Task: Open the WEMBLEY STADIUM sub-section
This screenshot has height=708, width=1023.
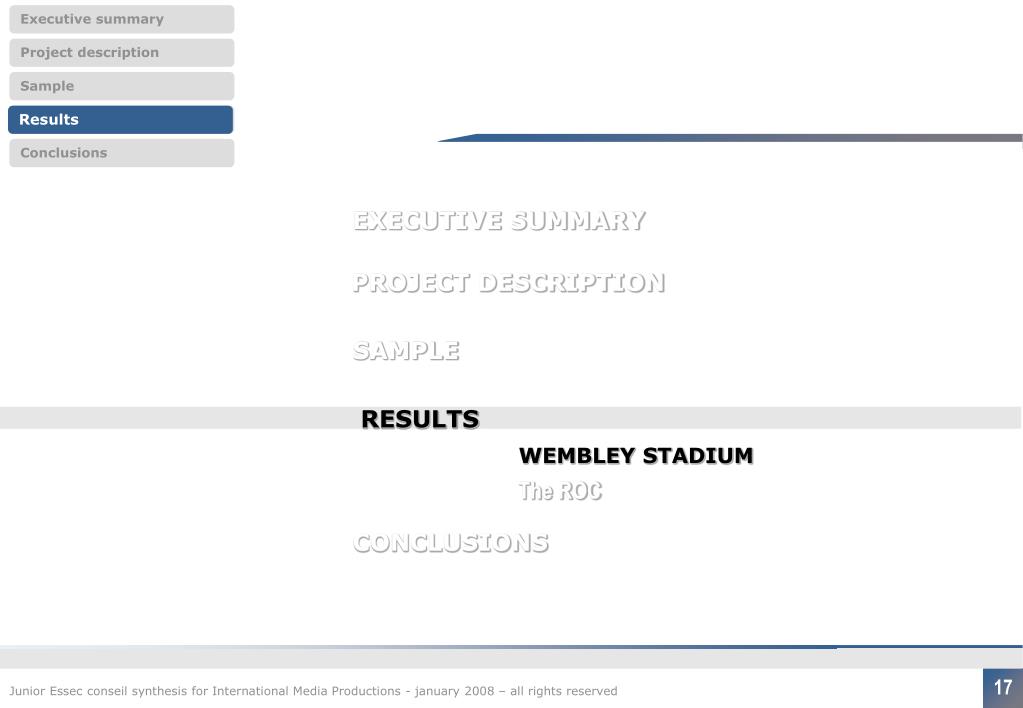Action: 636,455
